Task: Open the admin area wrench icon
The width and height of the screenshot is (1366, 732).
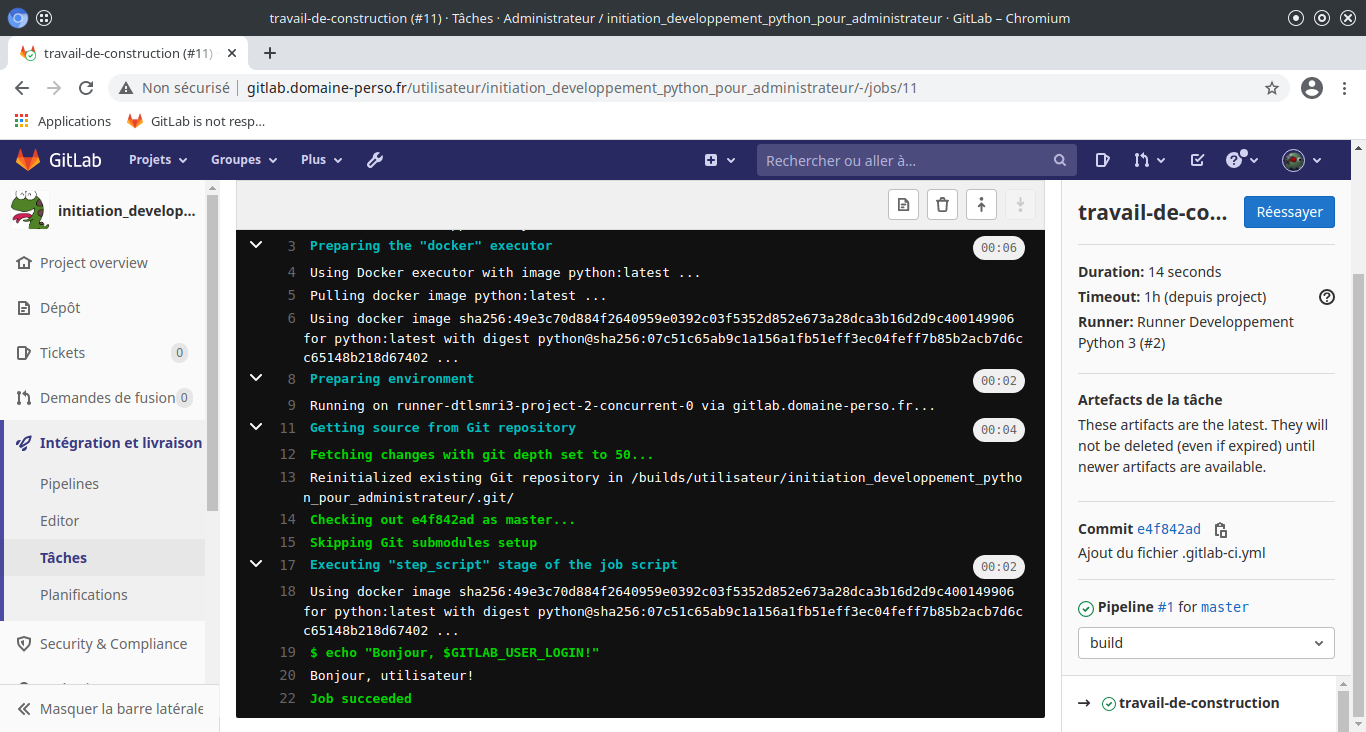Action: [x=375, y=160]
